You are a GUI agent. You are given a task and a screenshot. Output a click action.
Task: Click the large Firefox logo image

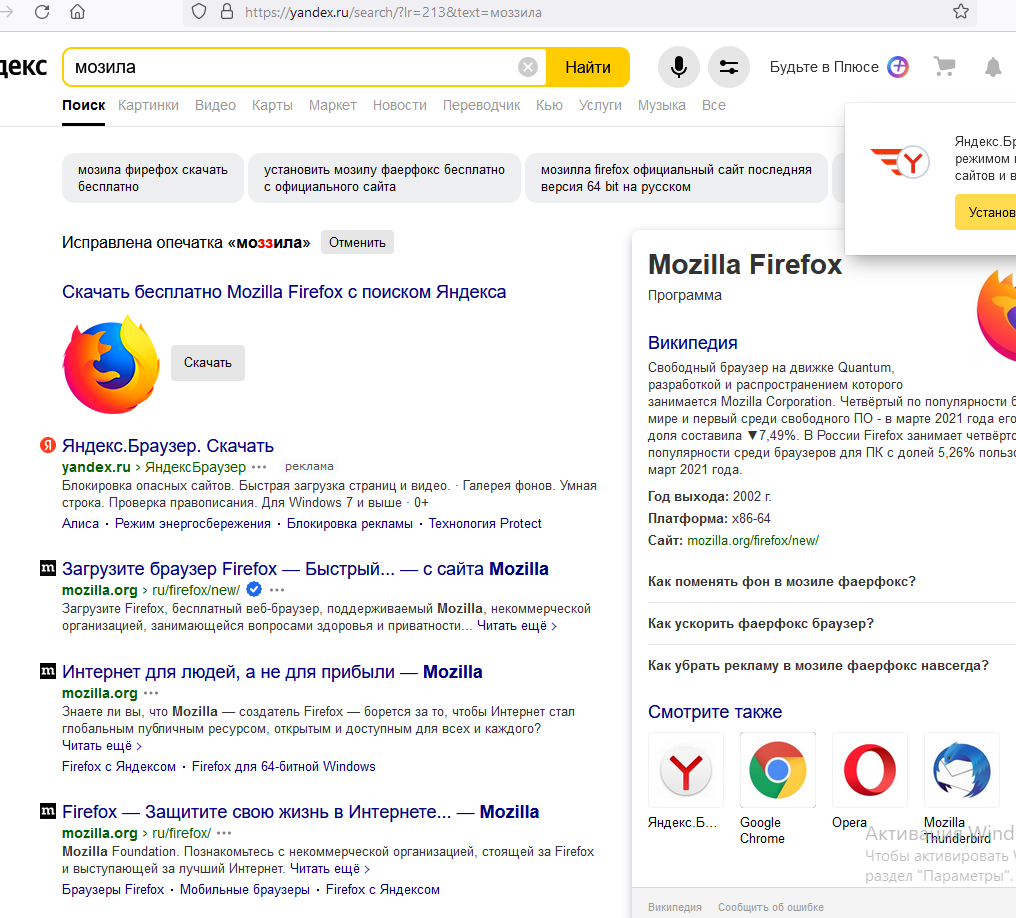coord(111,365)
